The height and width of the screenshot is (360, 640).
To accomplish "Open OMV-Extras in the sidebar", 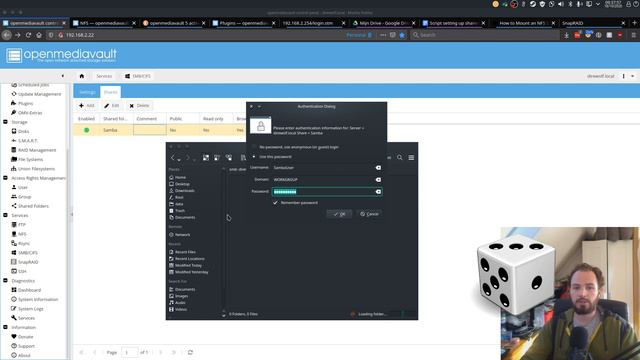I will pos(30,113).
